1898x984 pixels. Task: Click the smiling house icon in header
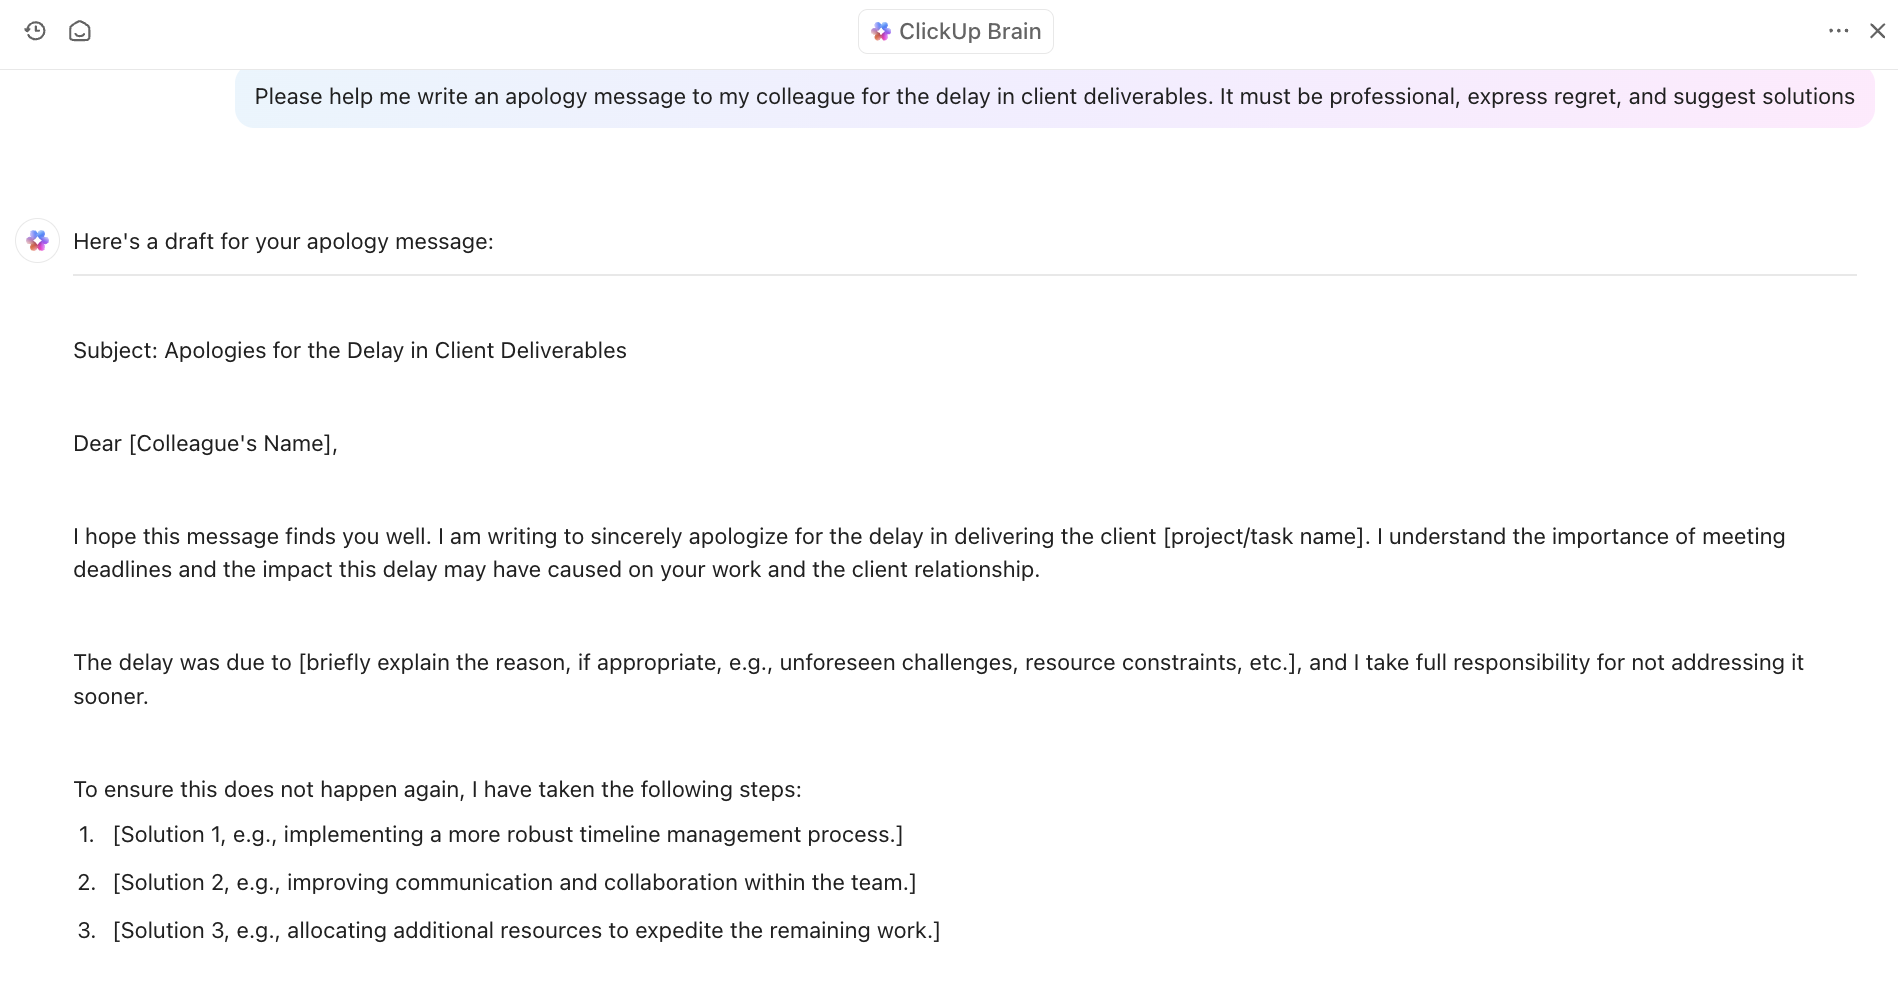pyautogui.click(x=80, y=31)
